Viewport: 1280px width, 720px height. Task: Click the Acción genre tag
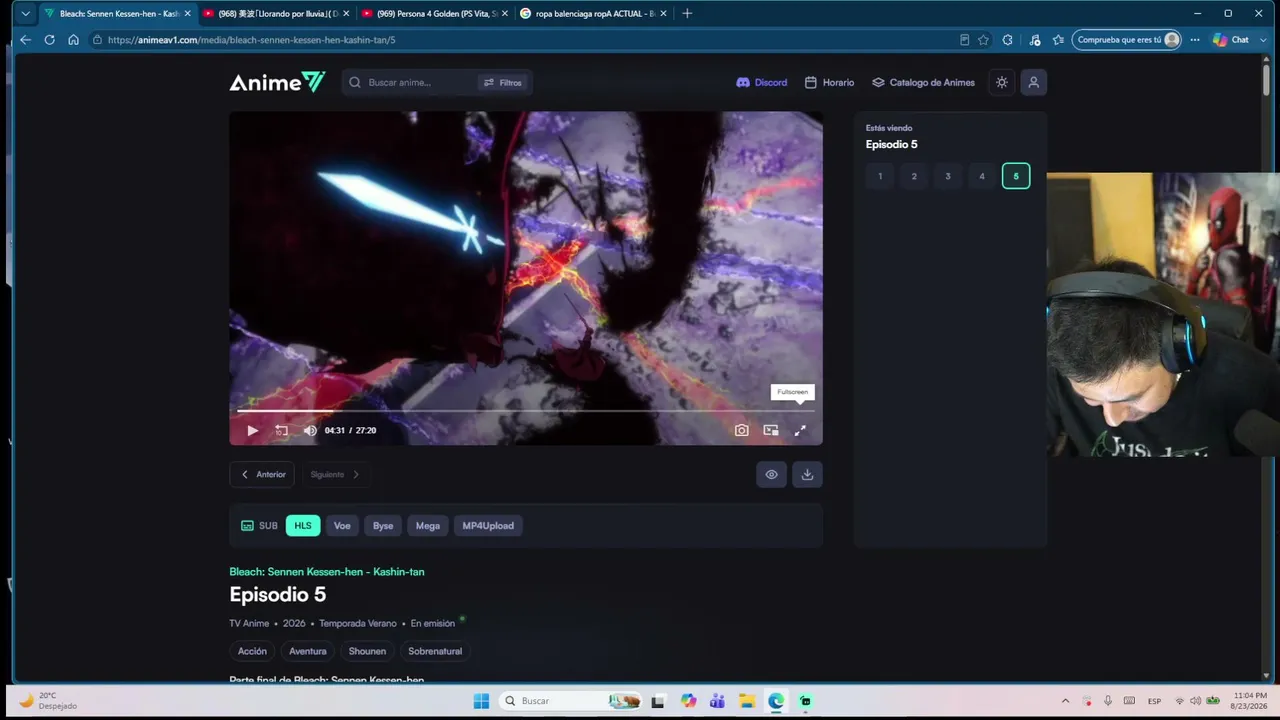click(252, 651)
